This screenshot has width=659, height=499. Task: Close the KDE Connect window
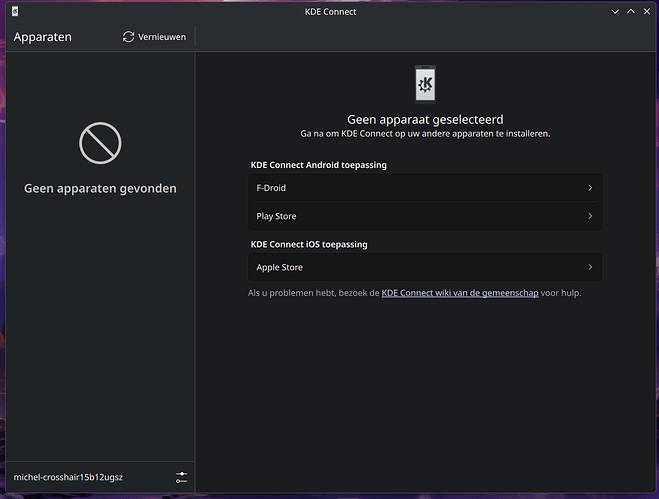[647, 12]
